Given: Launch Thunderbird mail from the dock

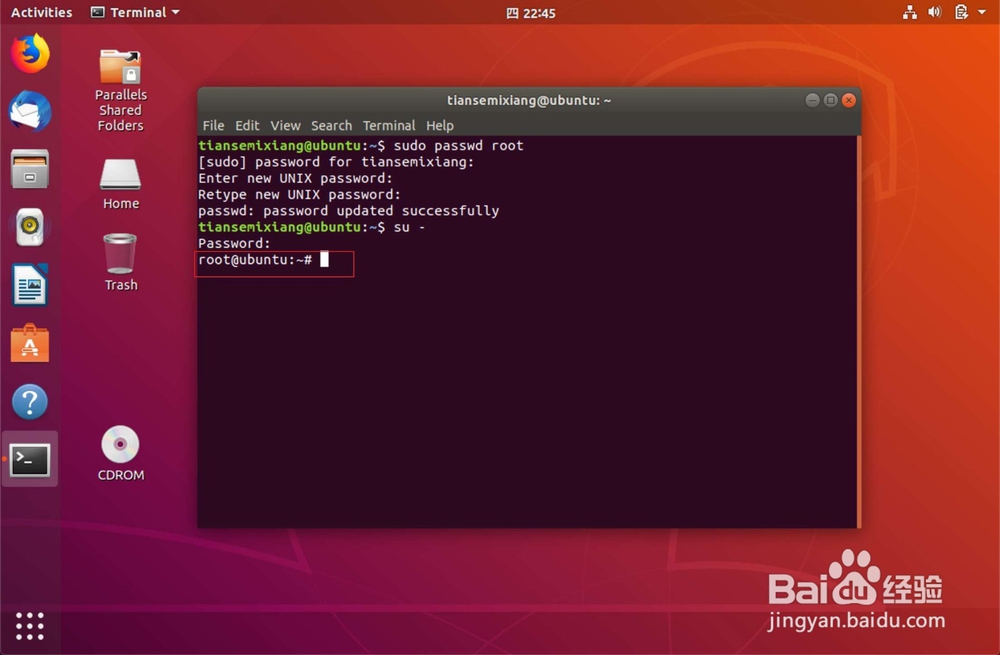Looking at the screenshot, I should (x=30, y=111).
